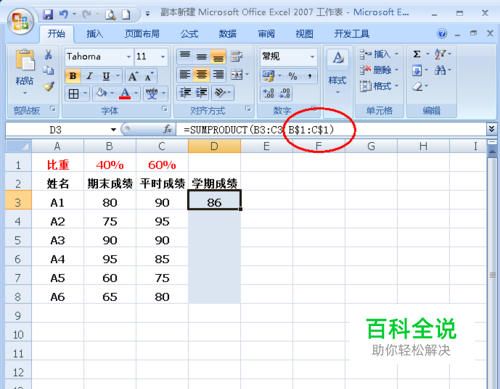Image resolution: width=500 pixels, height=389 pixels.
Task: Apply percent style
Action: coord(293,76)
